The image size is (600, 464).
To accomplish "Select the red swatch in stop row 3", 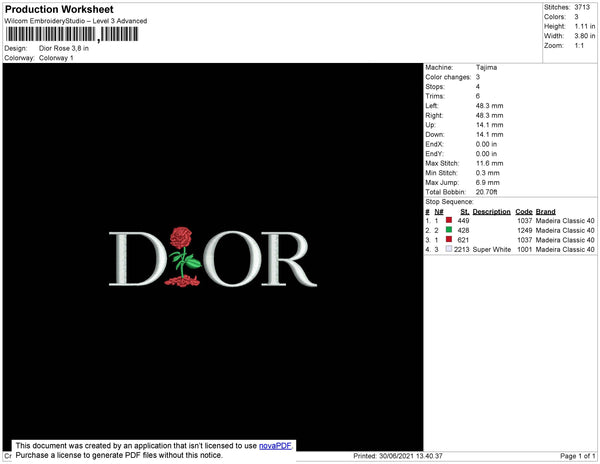I will [449, 239].
